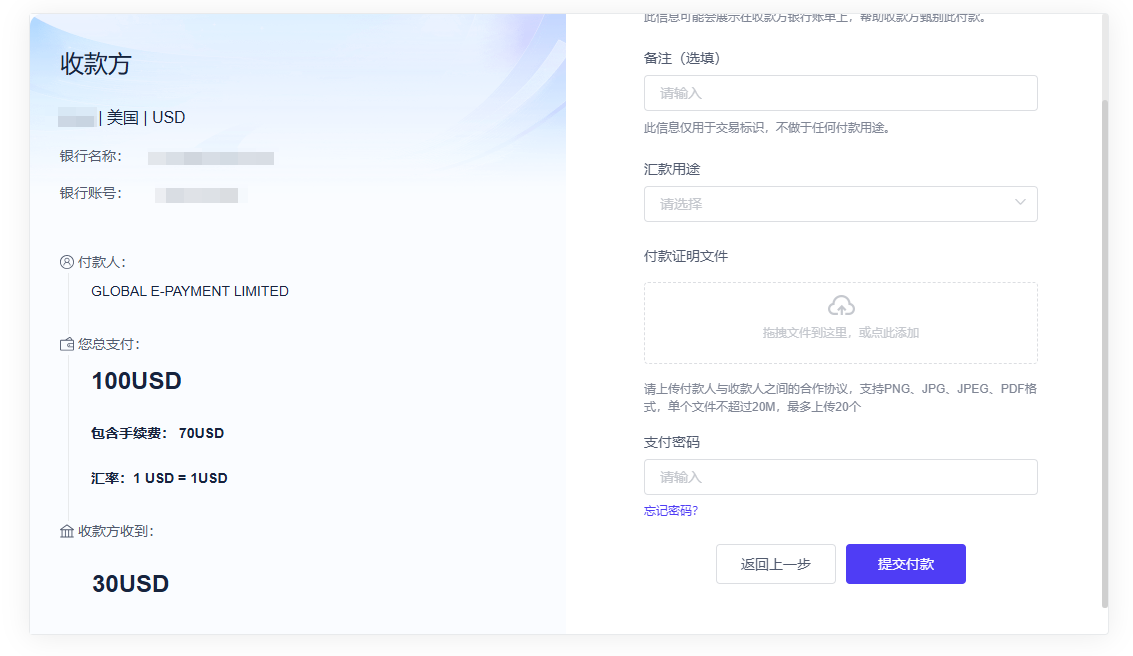
Task: Click the payer person icon
Action: [67, 262]
